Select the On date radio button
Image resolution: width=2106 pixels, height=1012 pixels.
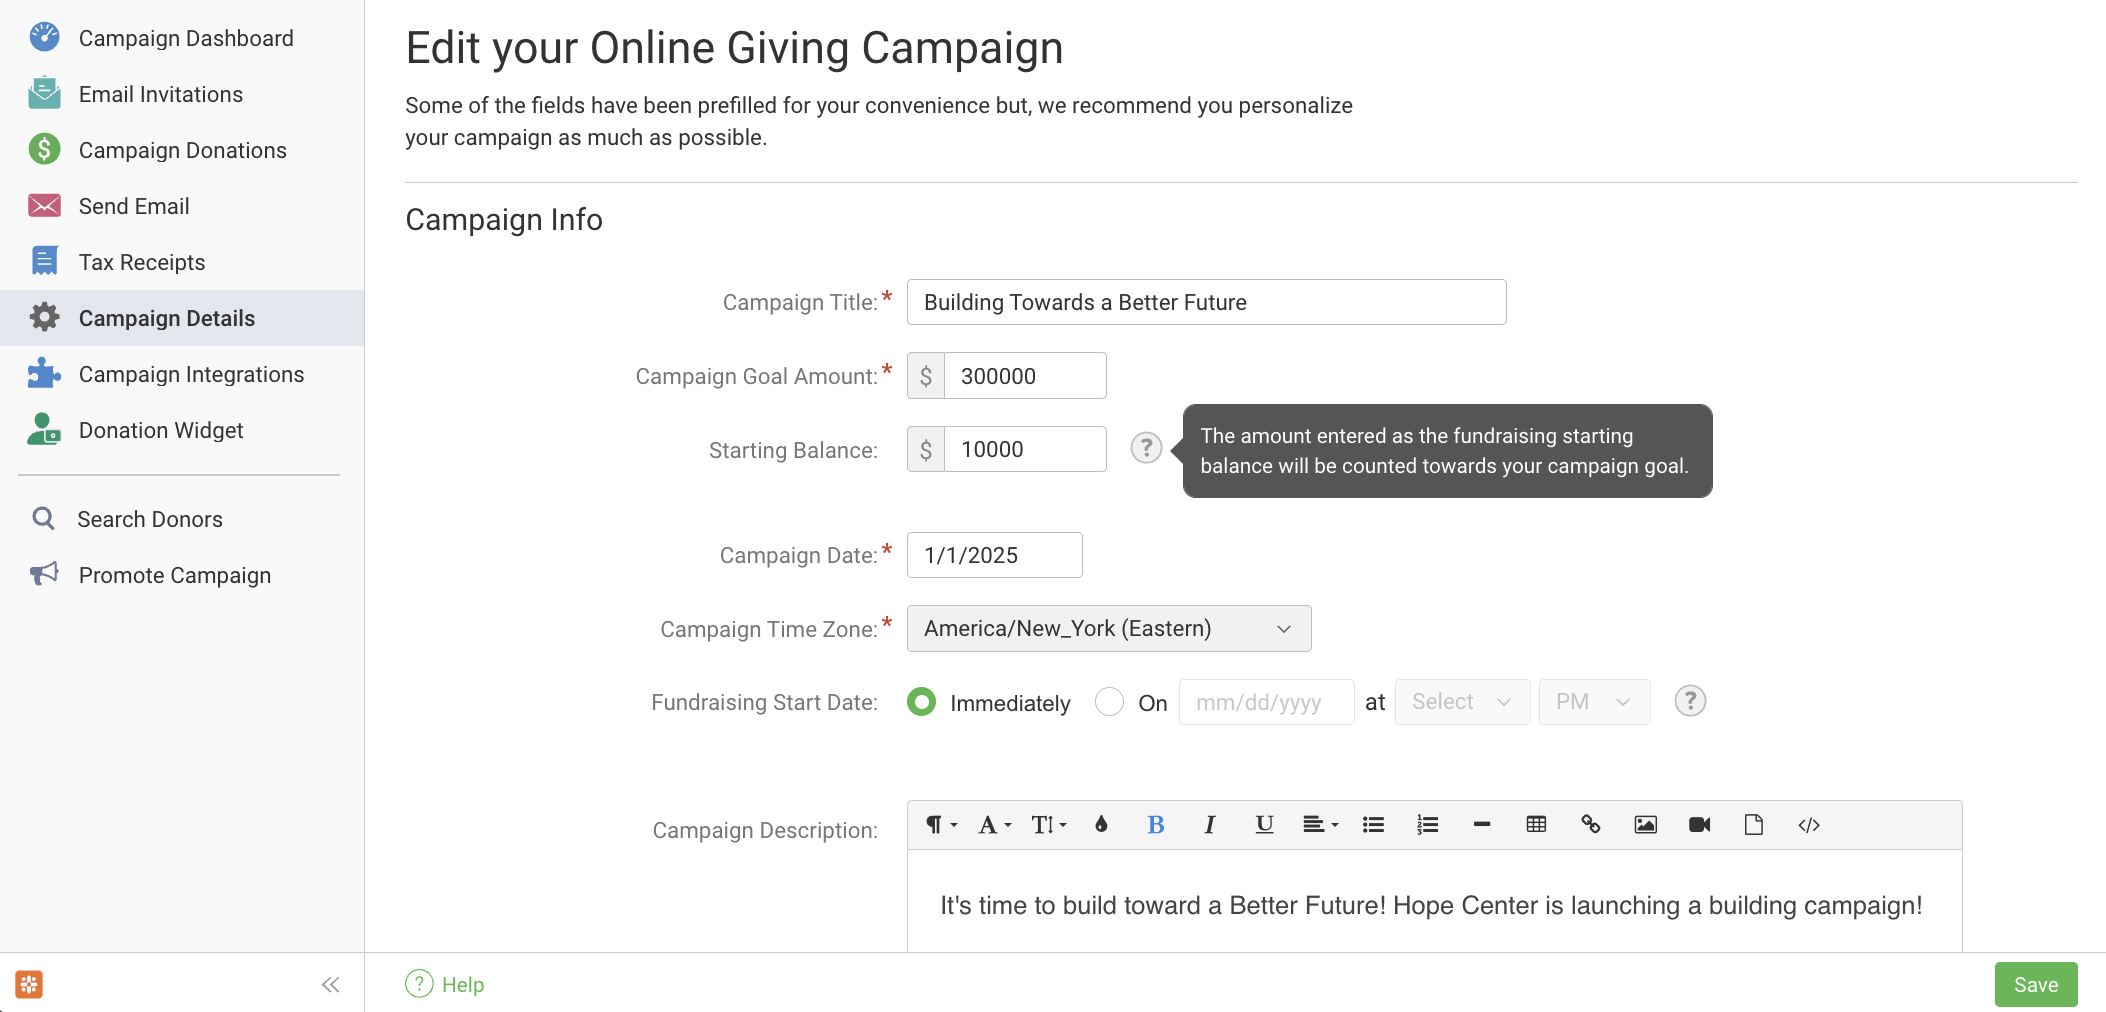[1109, 702]
